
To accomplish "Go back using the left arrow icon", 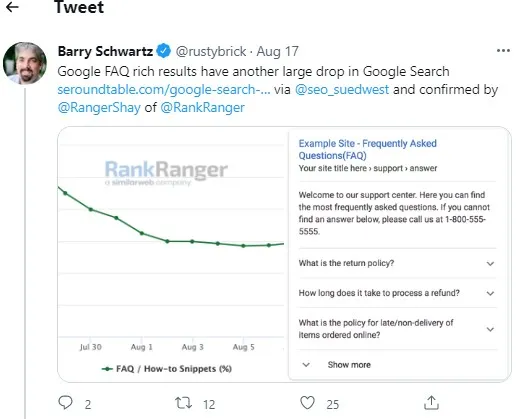I will (12, 7).
